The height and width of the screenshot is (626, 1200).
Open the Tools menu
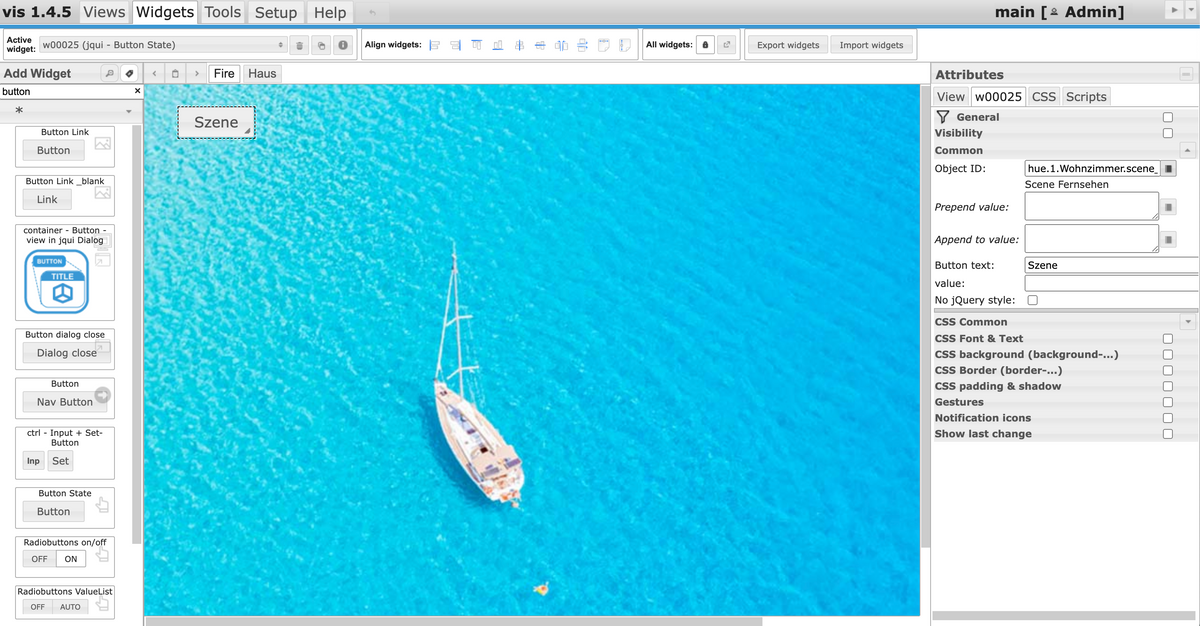(x=223, y=12)
